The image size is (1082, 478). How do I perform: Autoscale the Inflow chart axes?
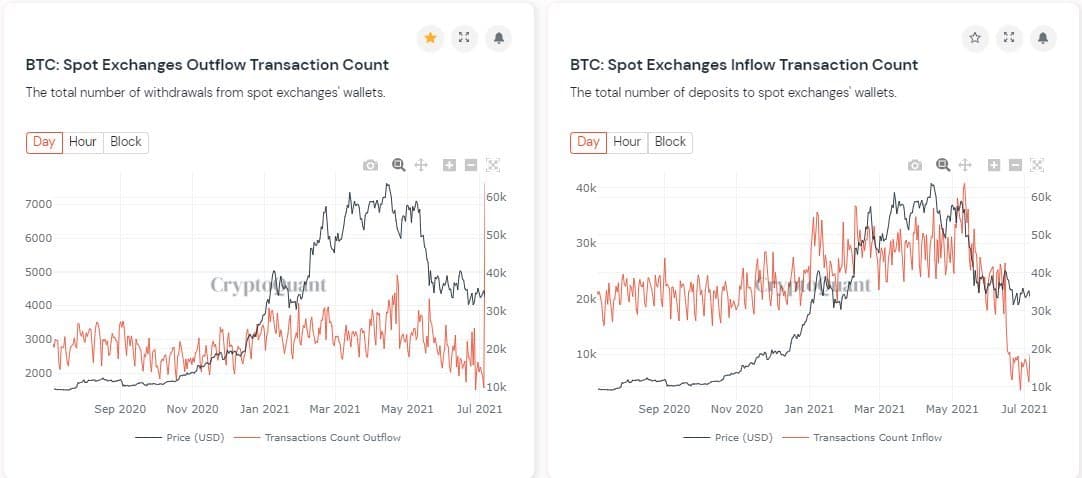tap(1037, 165)
